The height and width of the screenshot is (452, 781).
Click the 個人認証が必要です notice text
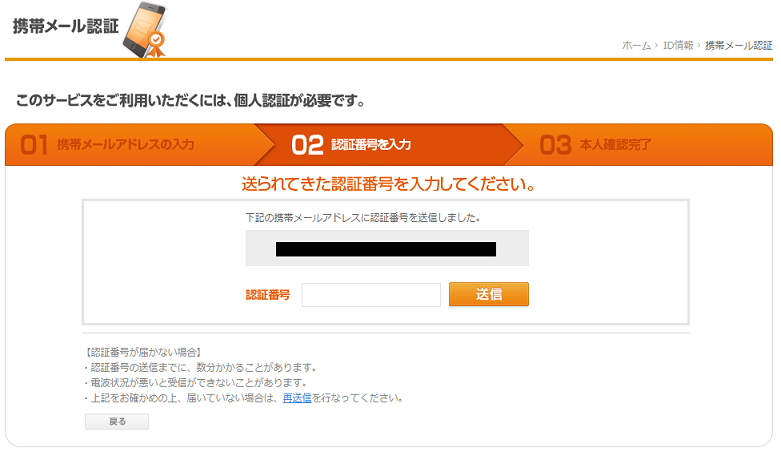coord(191,101)
